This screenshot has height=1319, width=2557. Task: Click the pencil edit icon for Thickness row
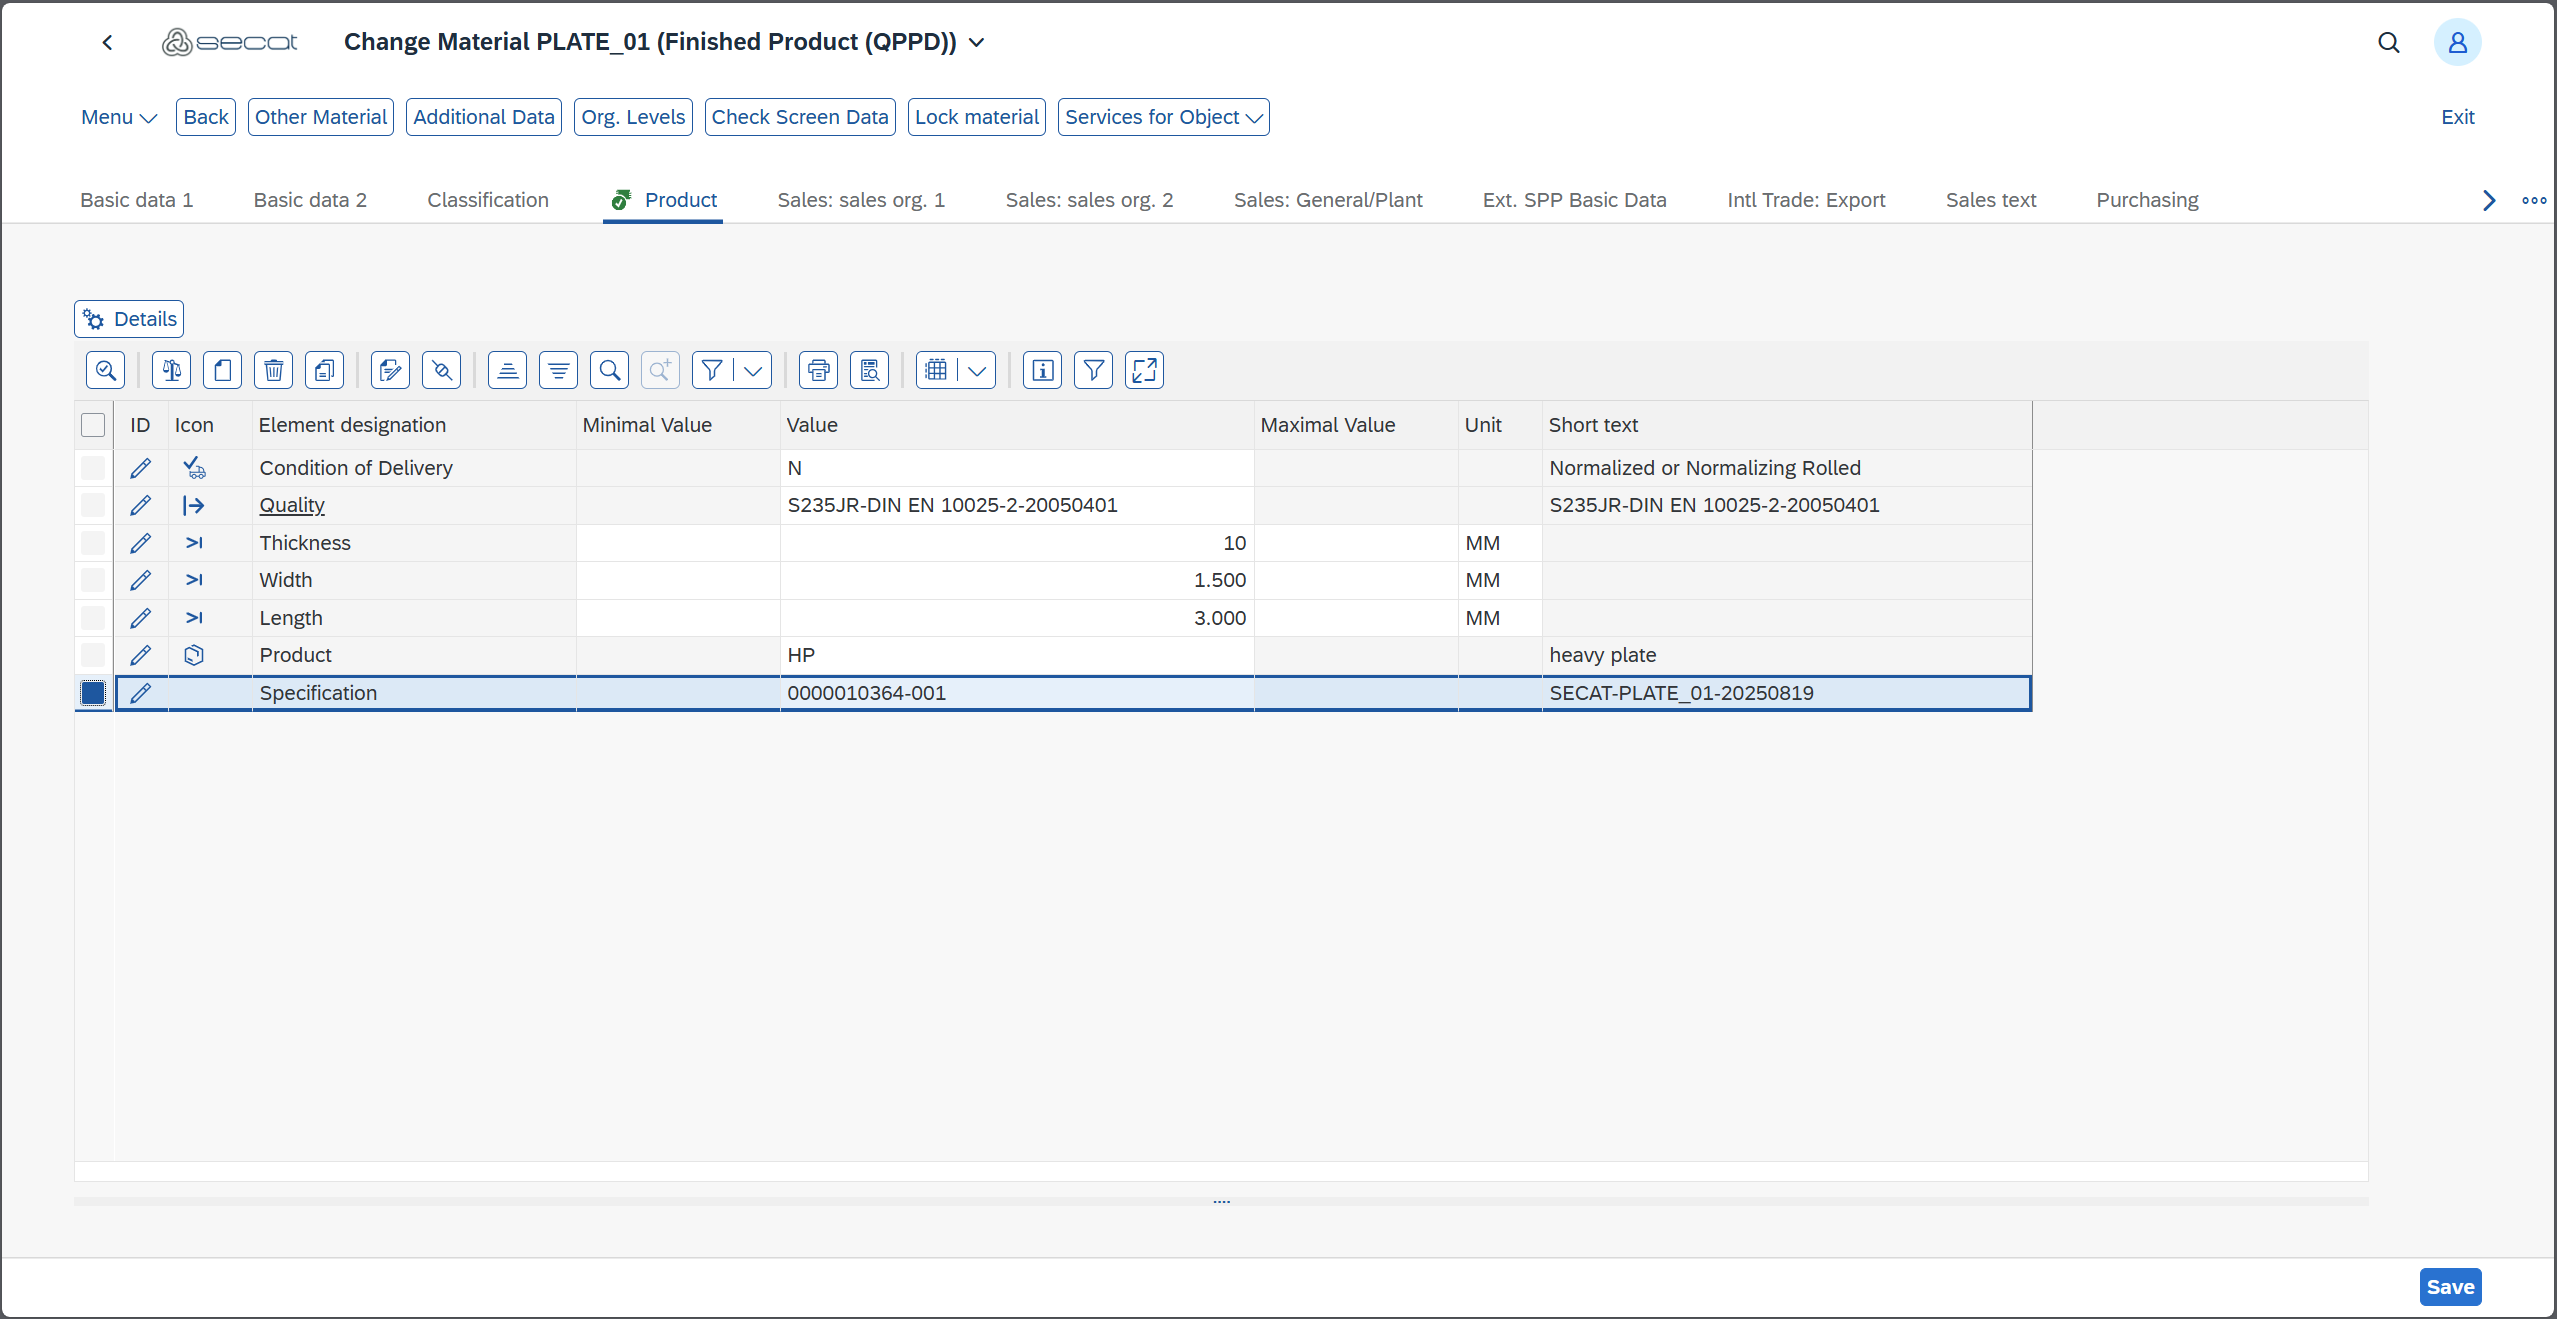[140, 543]
